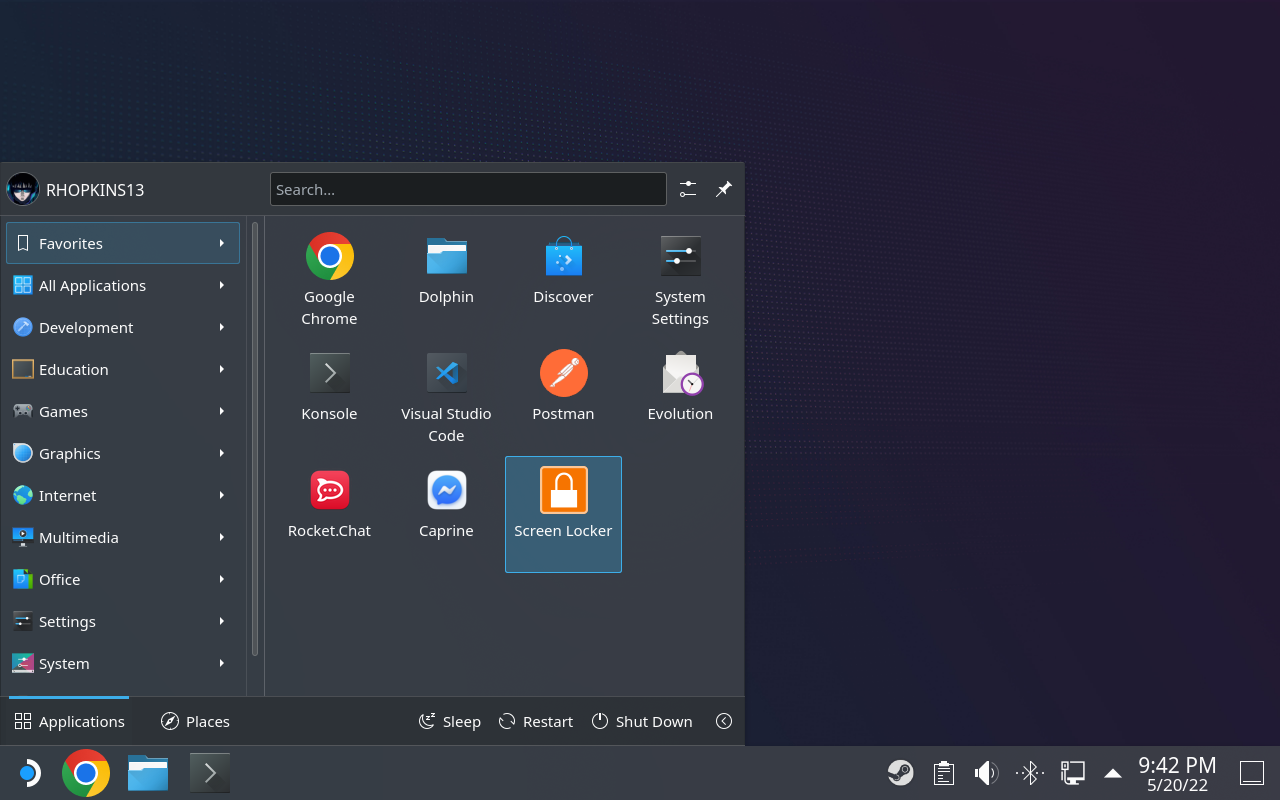1280x800 pixels.
Task: Open the clipboard tray icon
Action: pos(943,773)
